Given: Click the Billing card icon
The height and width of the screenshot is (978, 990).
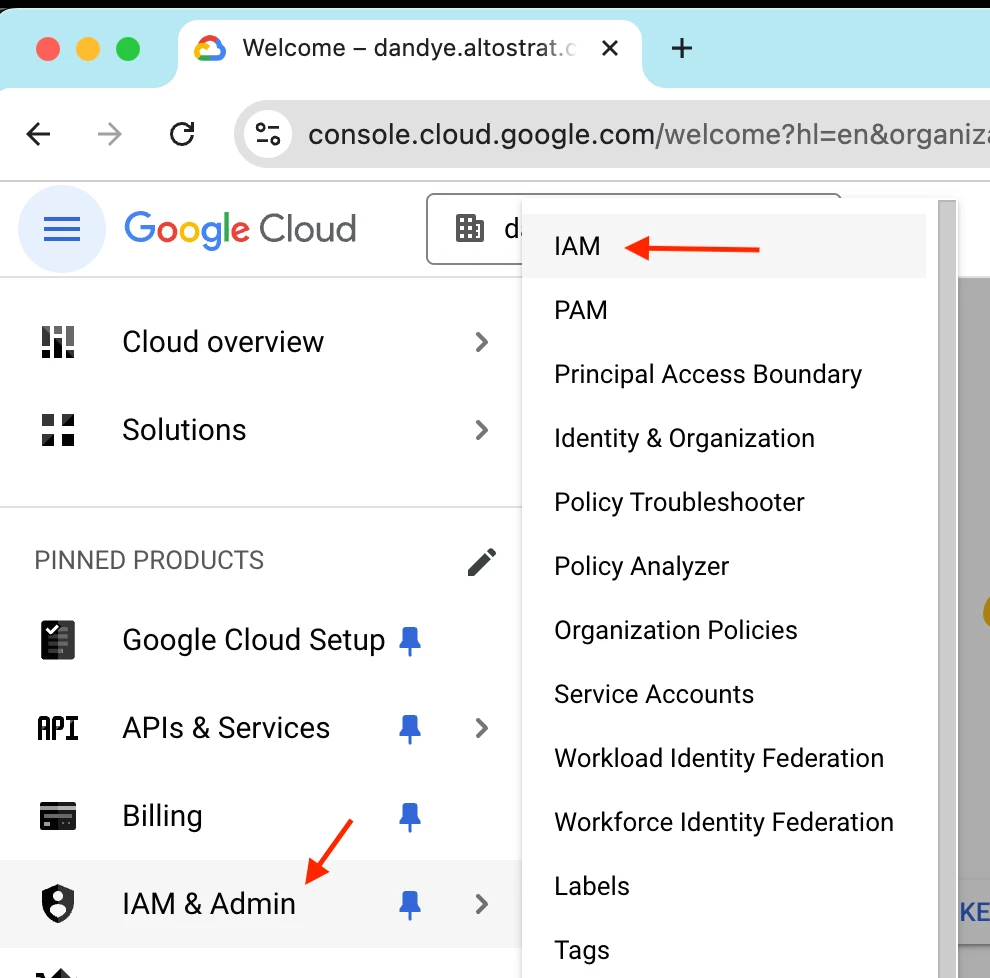Looking at the screenshot, I should [x=58, y=816].
